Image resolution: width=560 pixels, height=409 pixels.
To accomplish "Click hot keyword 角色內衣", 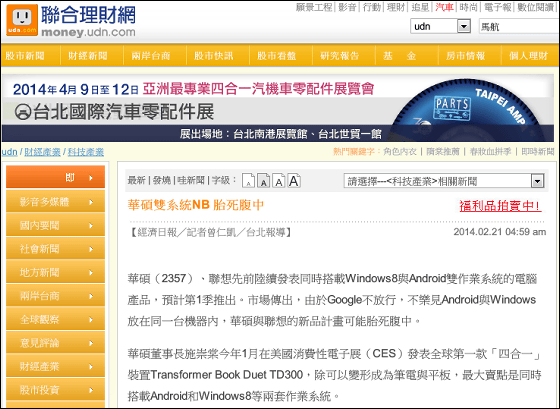I will [x=400, y=152].
